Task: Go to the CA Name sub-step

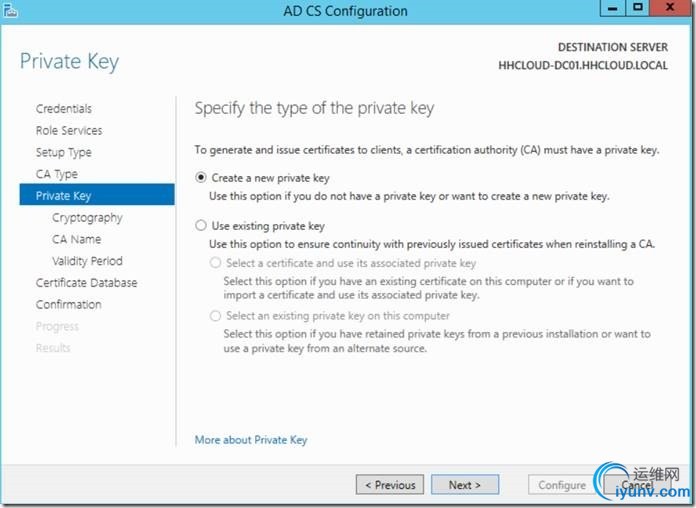Action: click(77, 239)
